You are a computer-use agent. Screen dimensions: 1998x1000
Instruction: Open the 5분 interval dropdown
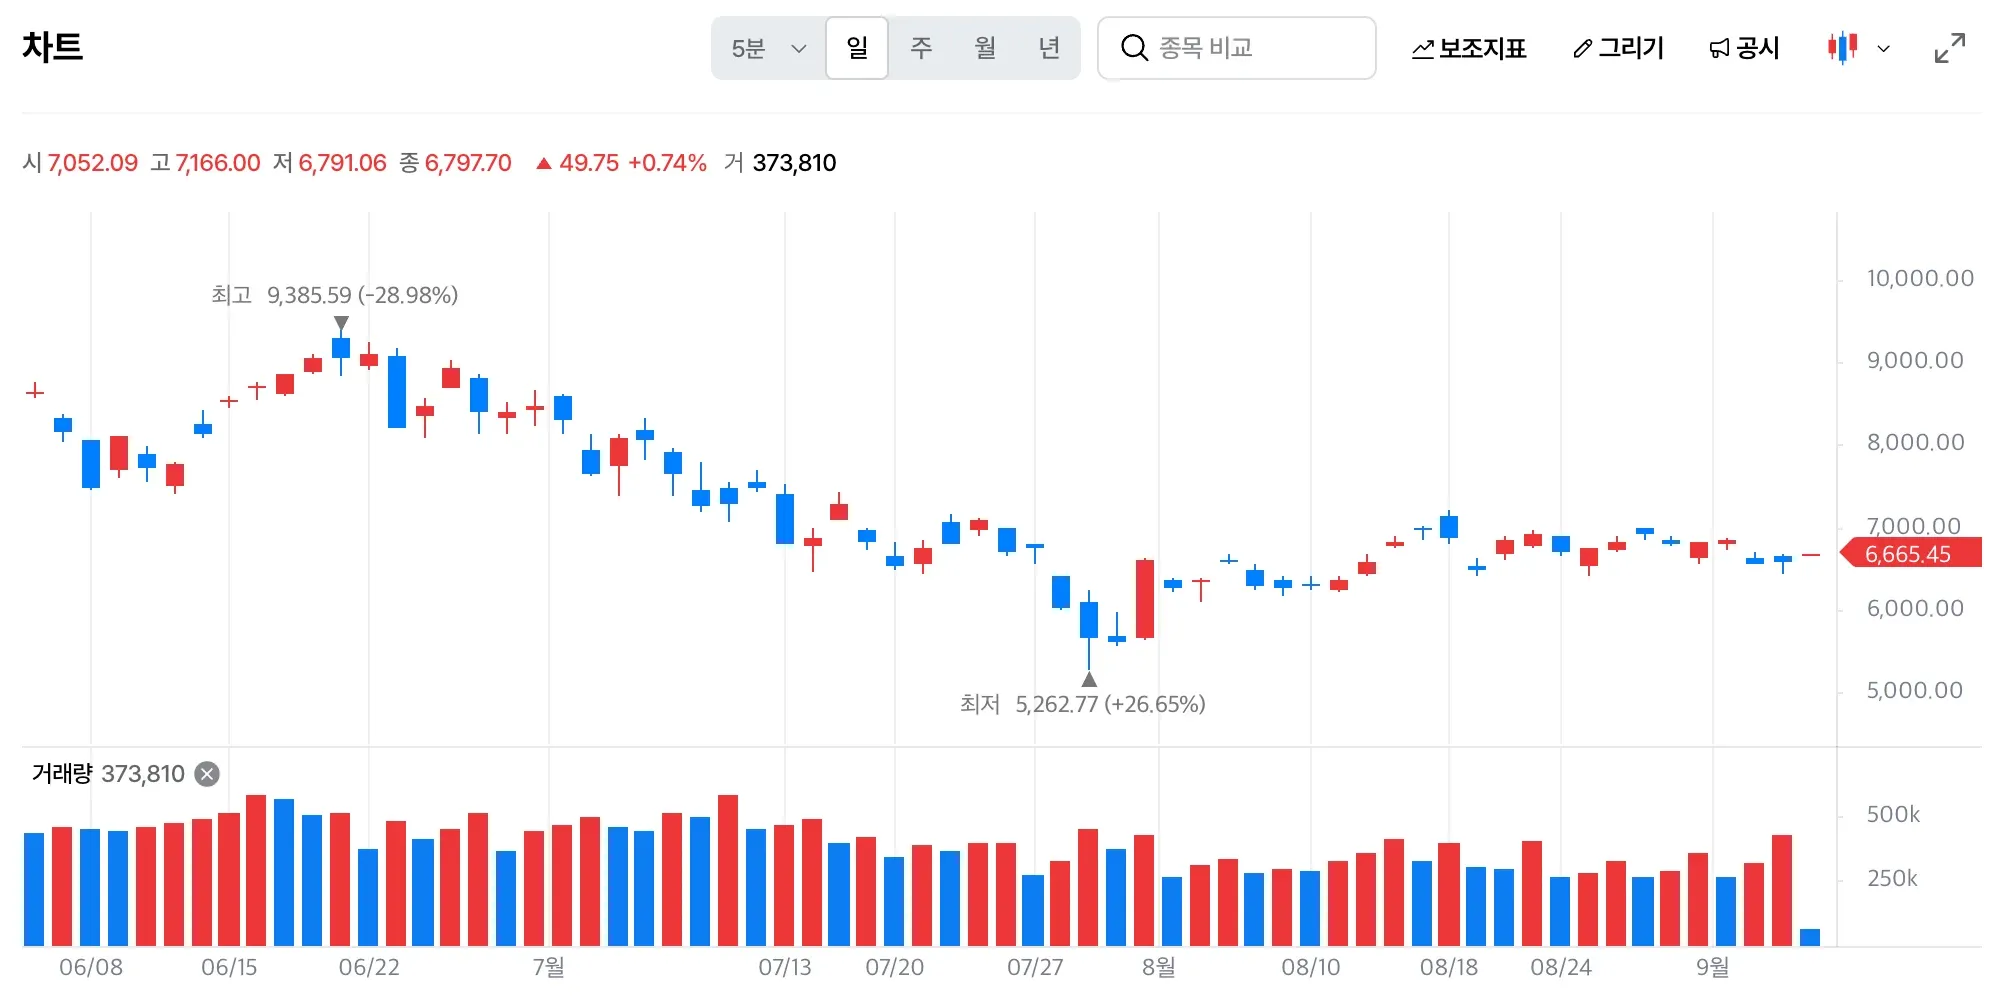pyautogui.click(x=768, y=48)
